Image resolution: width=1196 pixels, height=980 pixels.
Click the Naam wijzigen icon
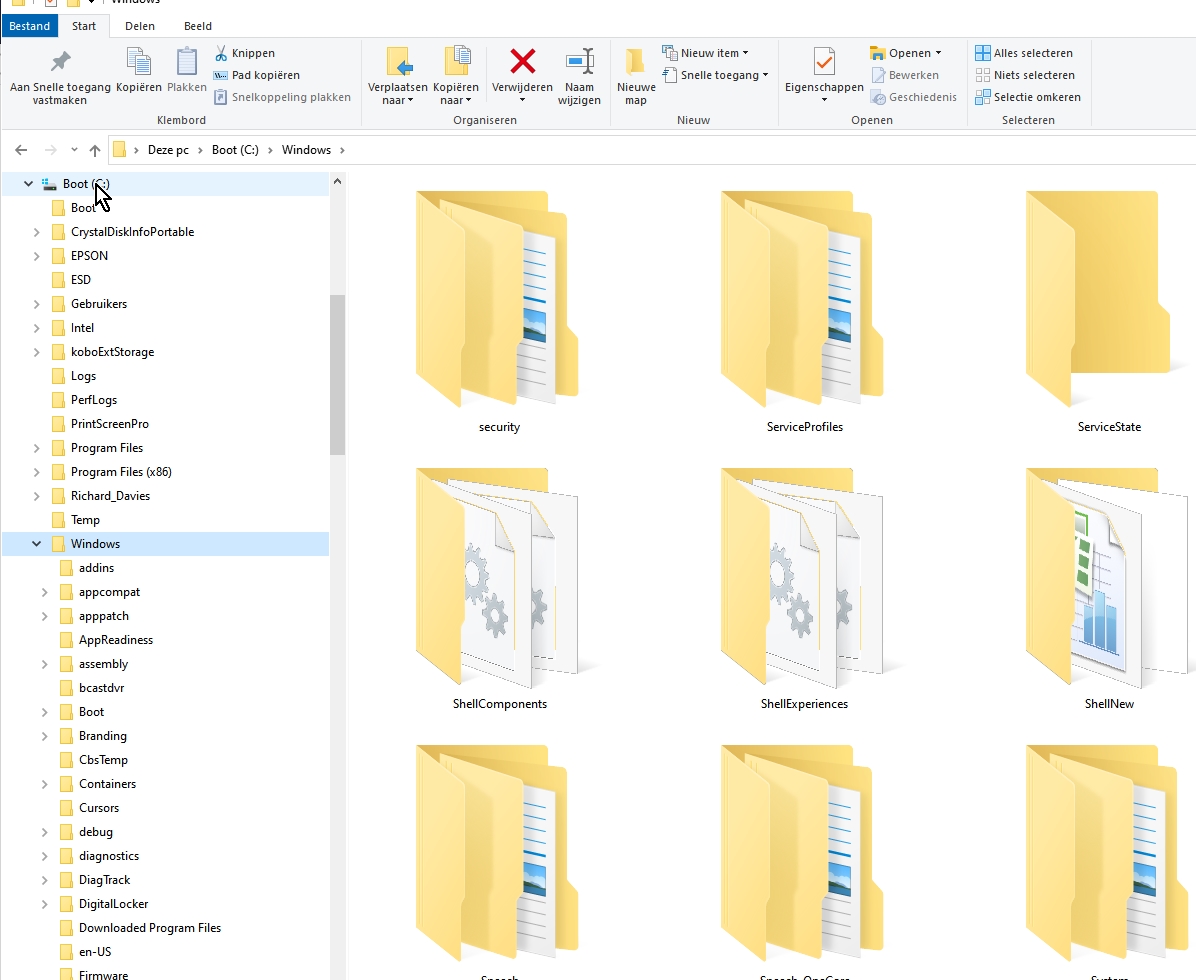(x=579, y=62)
